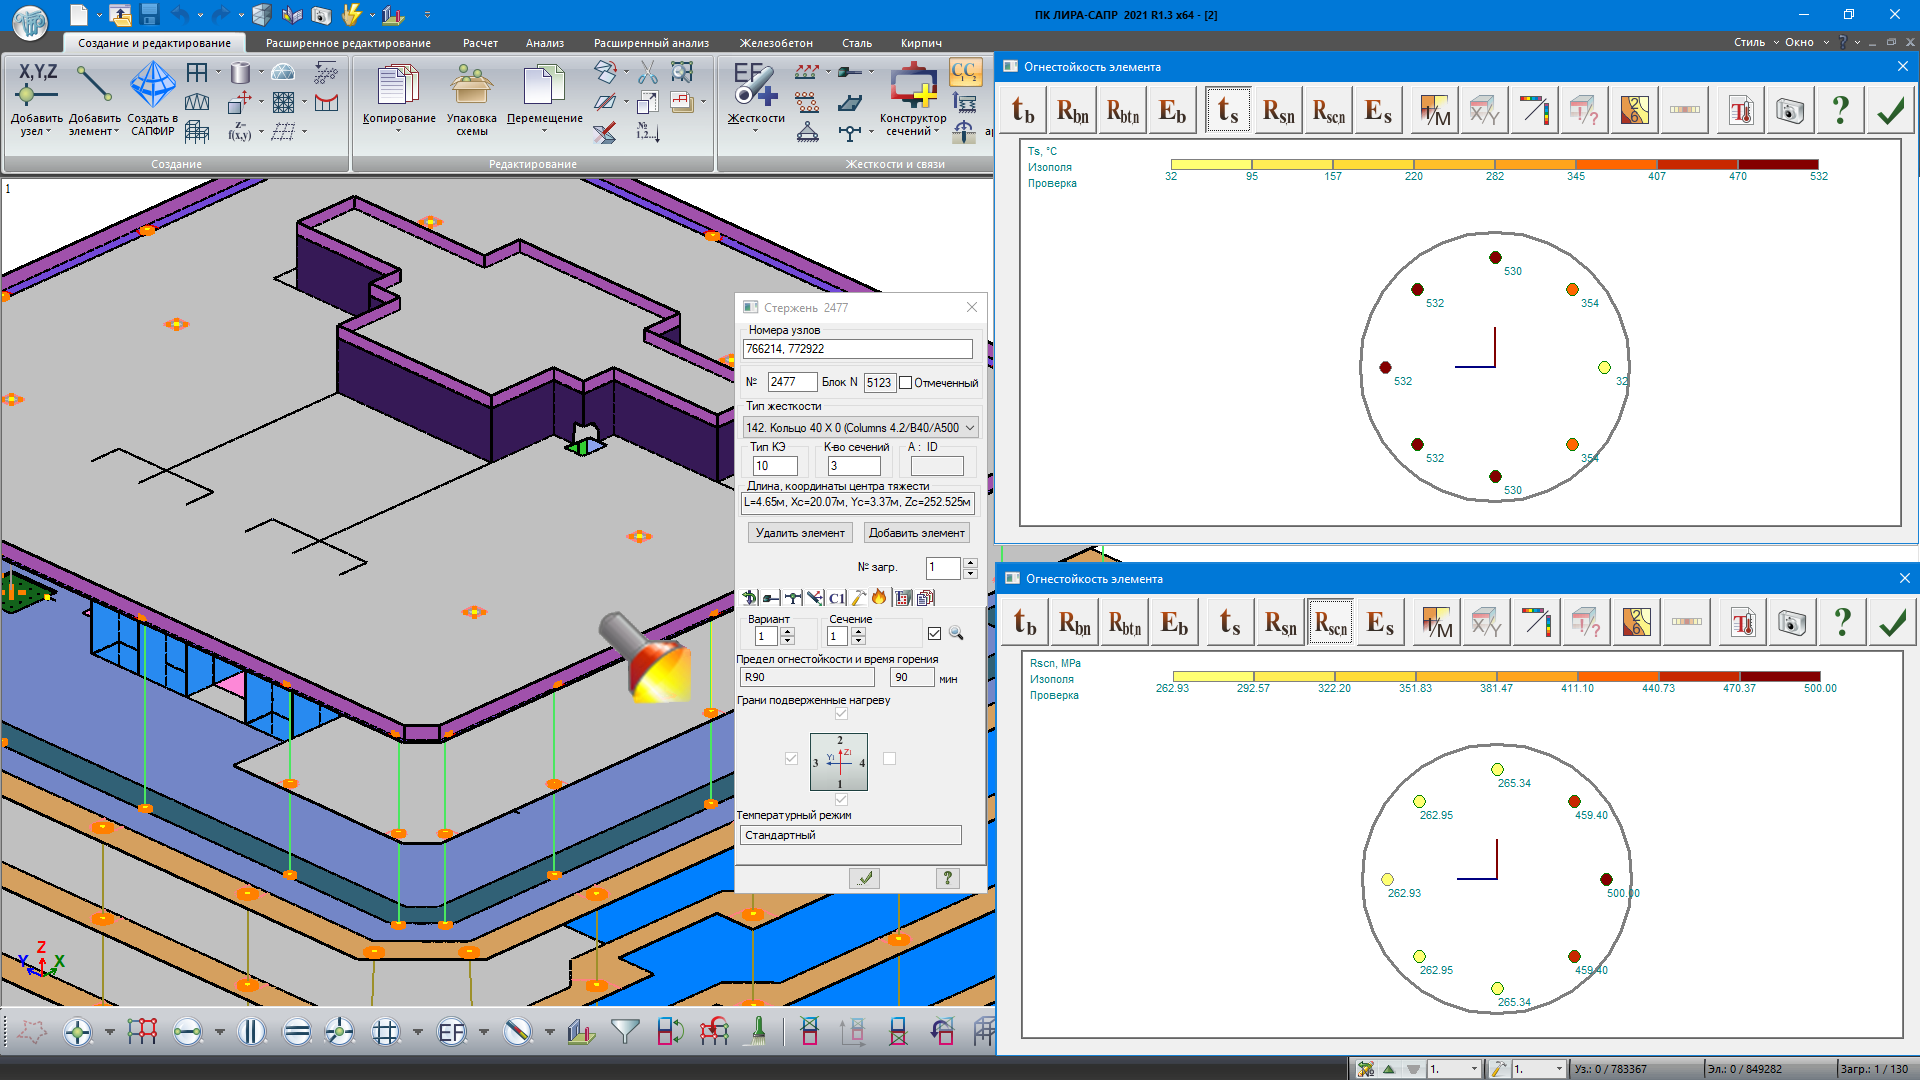Open the fire flame tab in the Стержень dialog

click(x=879, y=597)
